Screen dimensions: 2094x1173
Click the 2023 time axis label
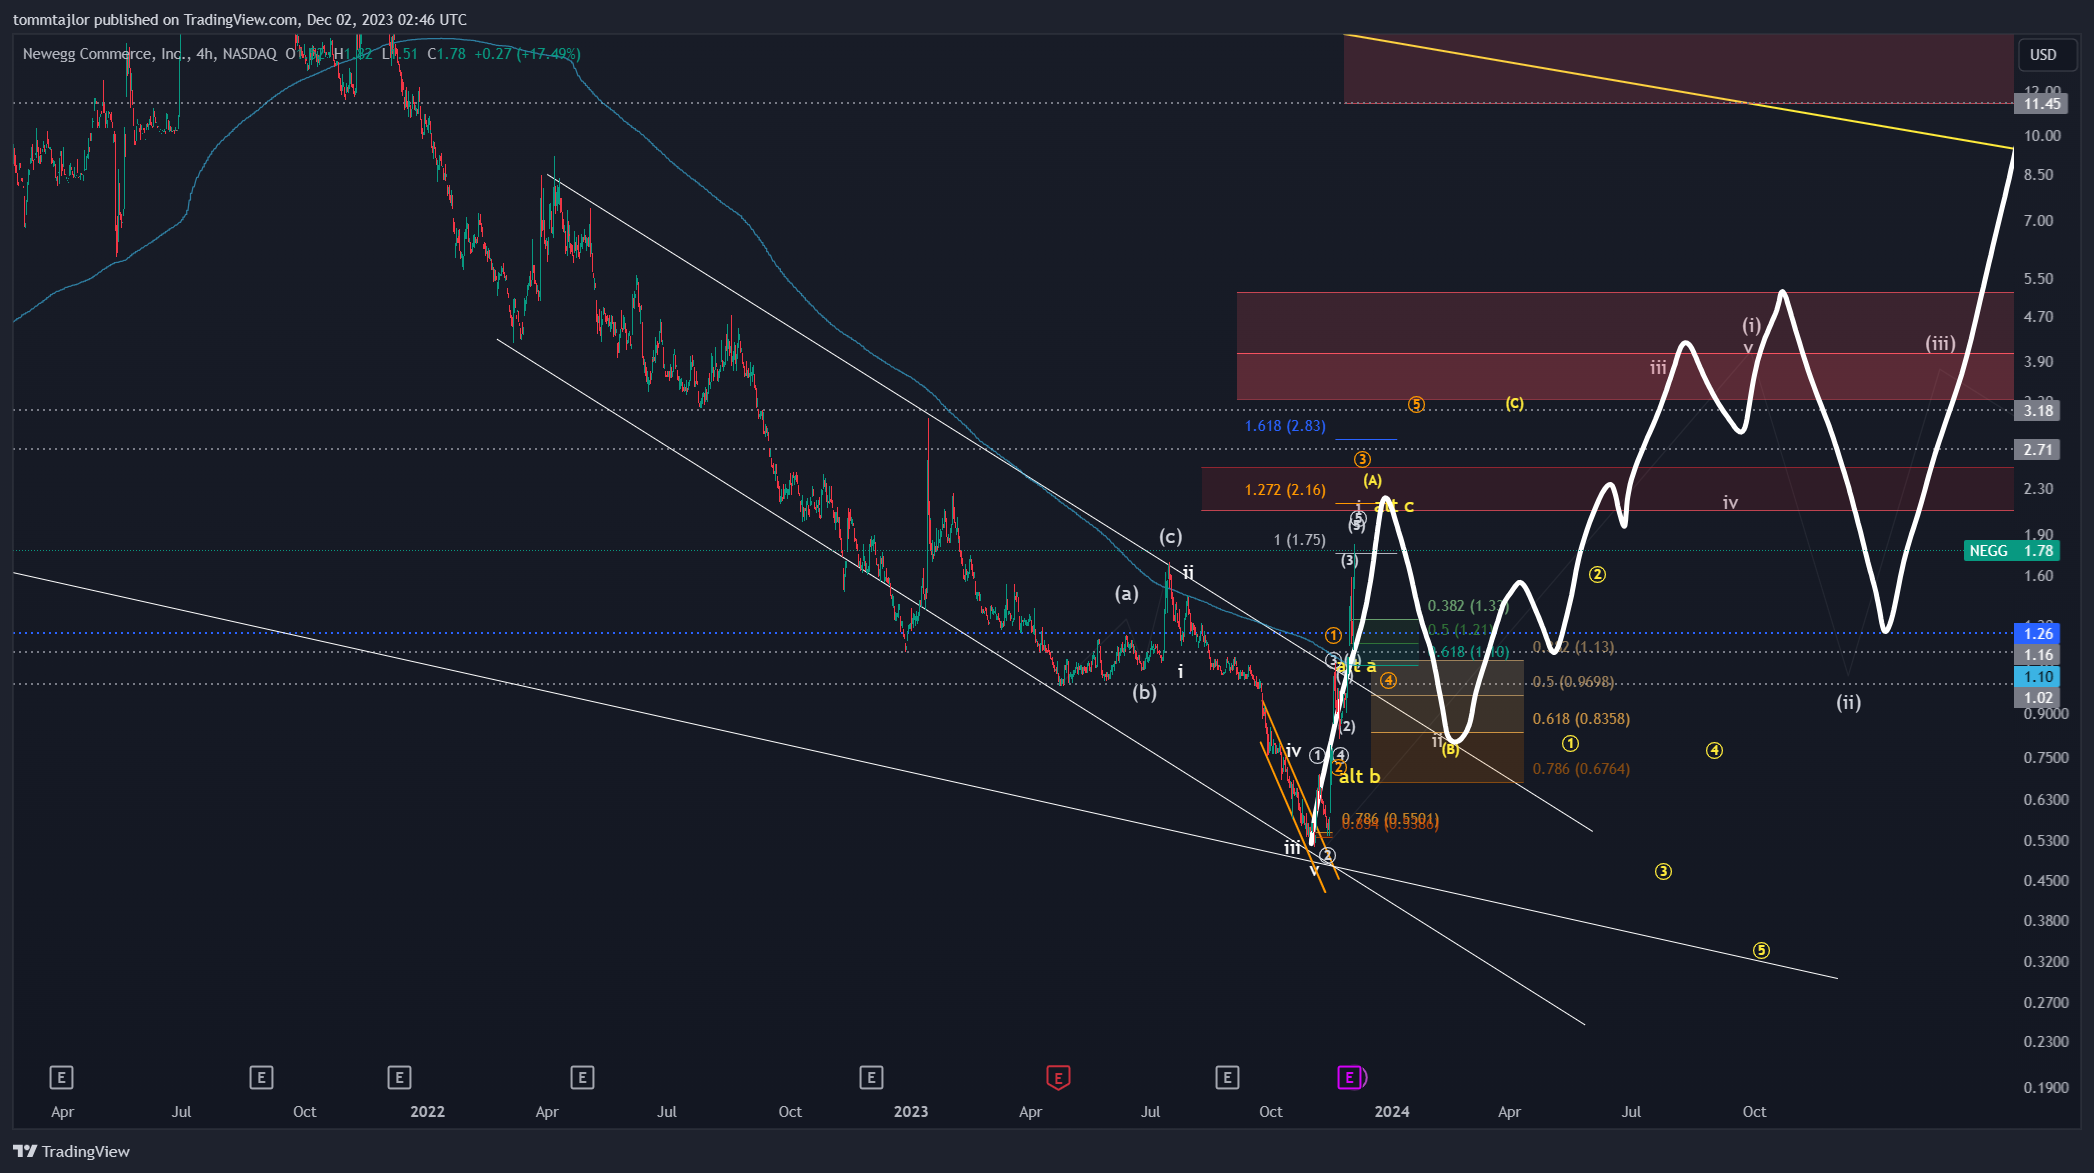(911, 1112)
